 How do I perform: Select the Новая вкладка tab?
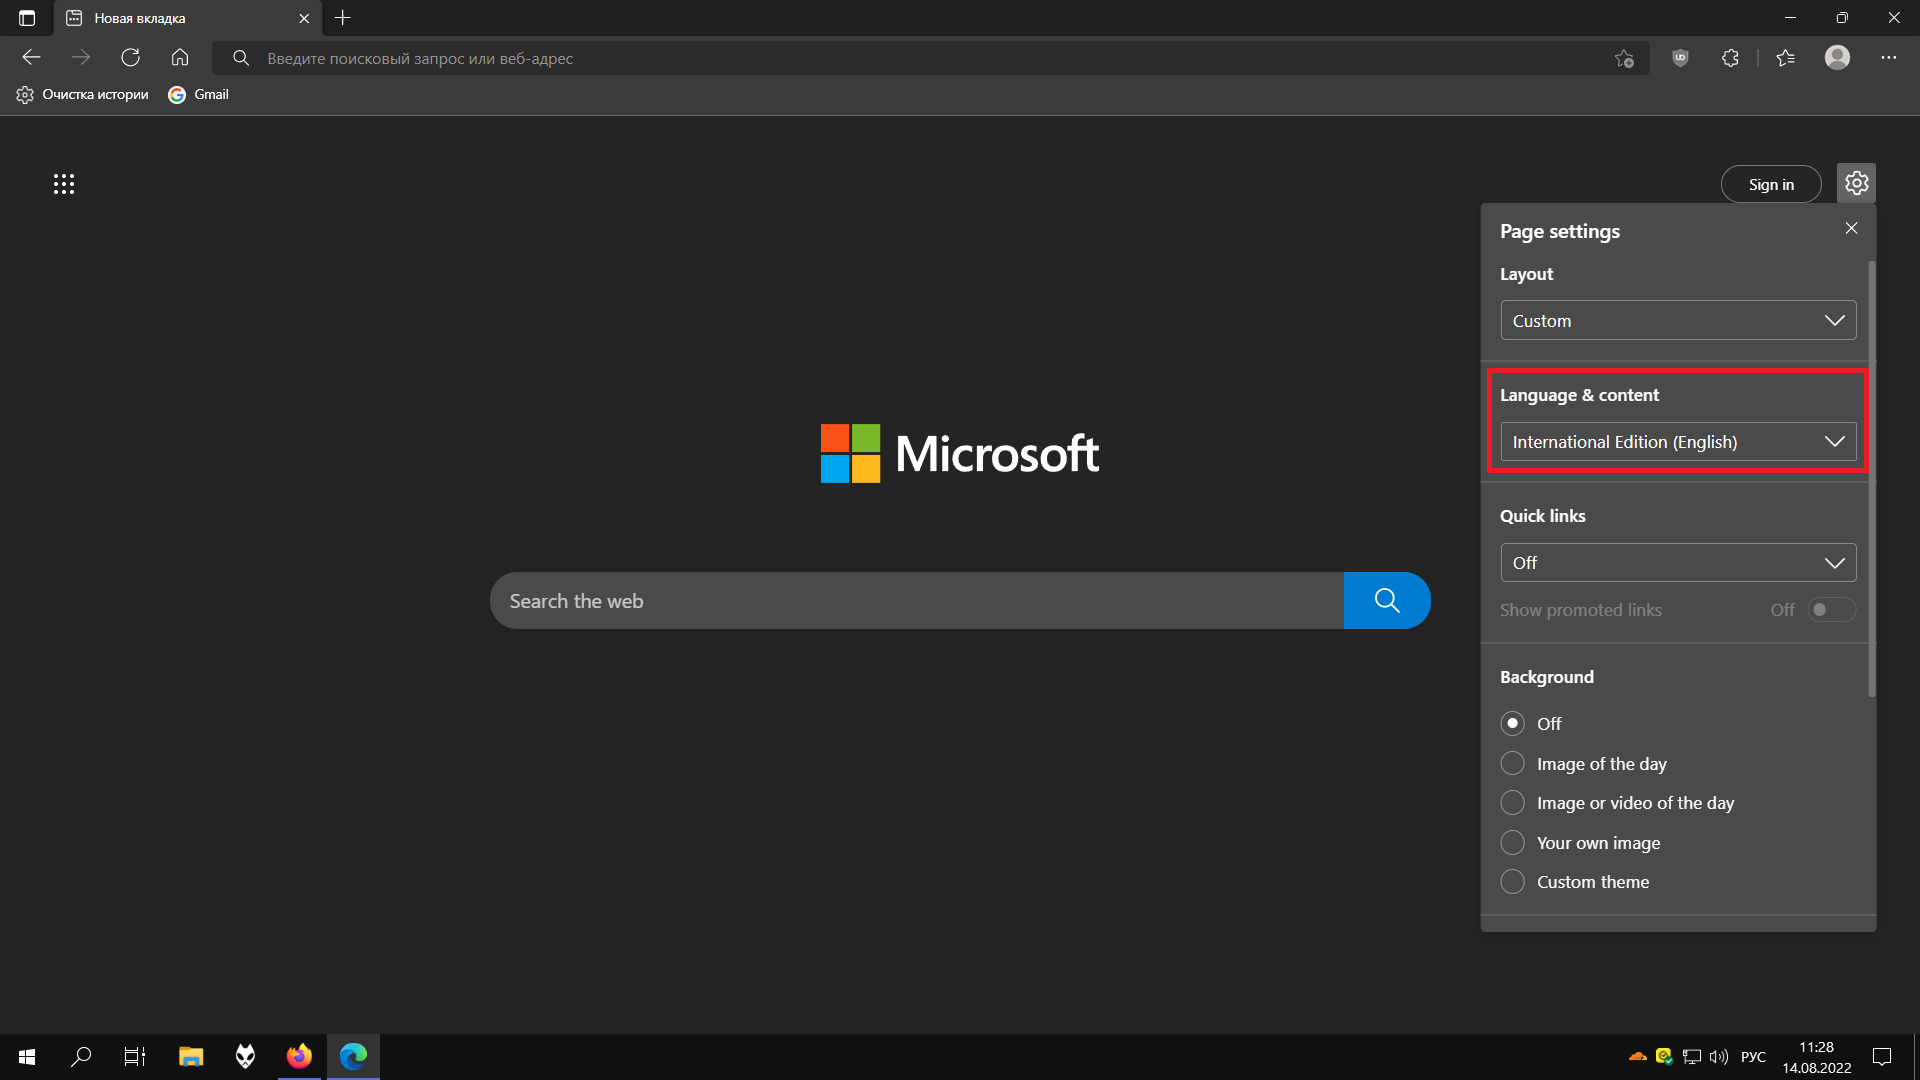(x=188, y=18)
